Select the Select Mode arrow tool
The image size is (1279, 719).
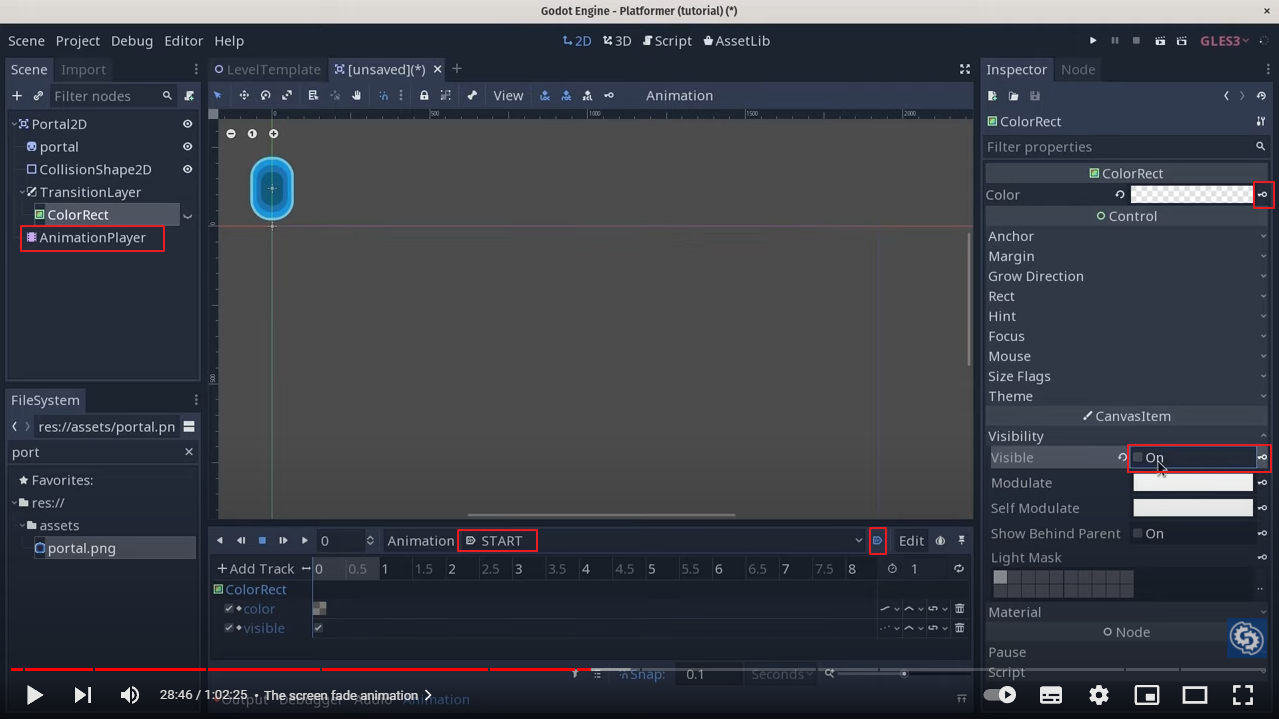[x=218, y=96]
